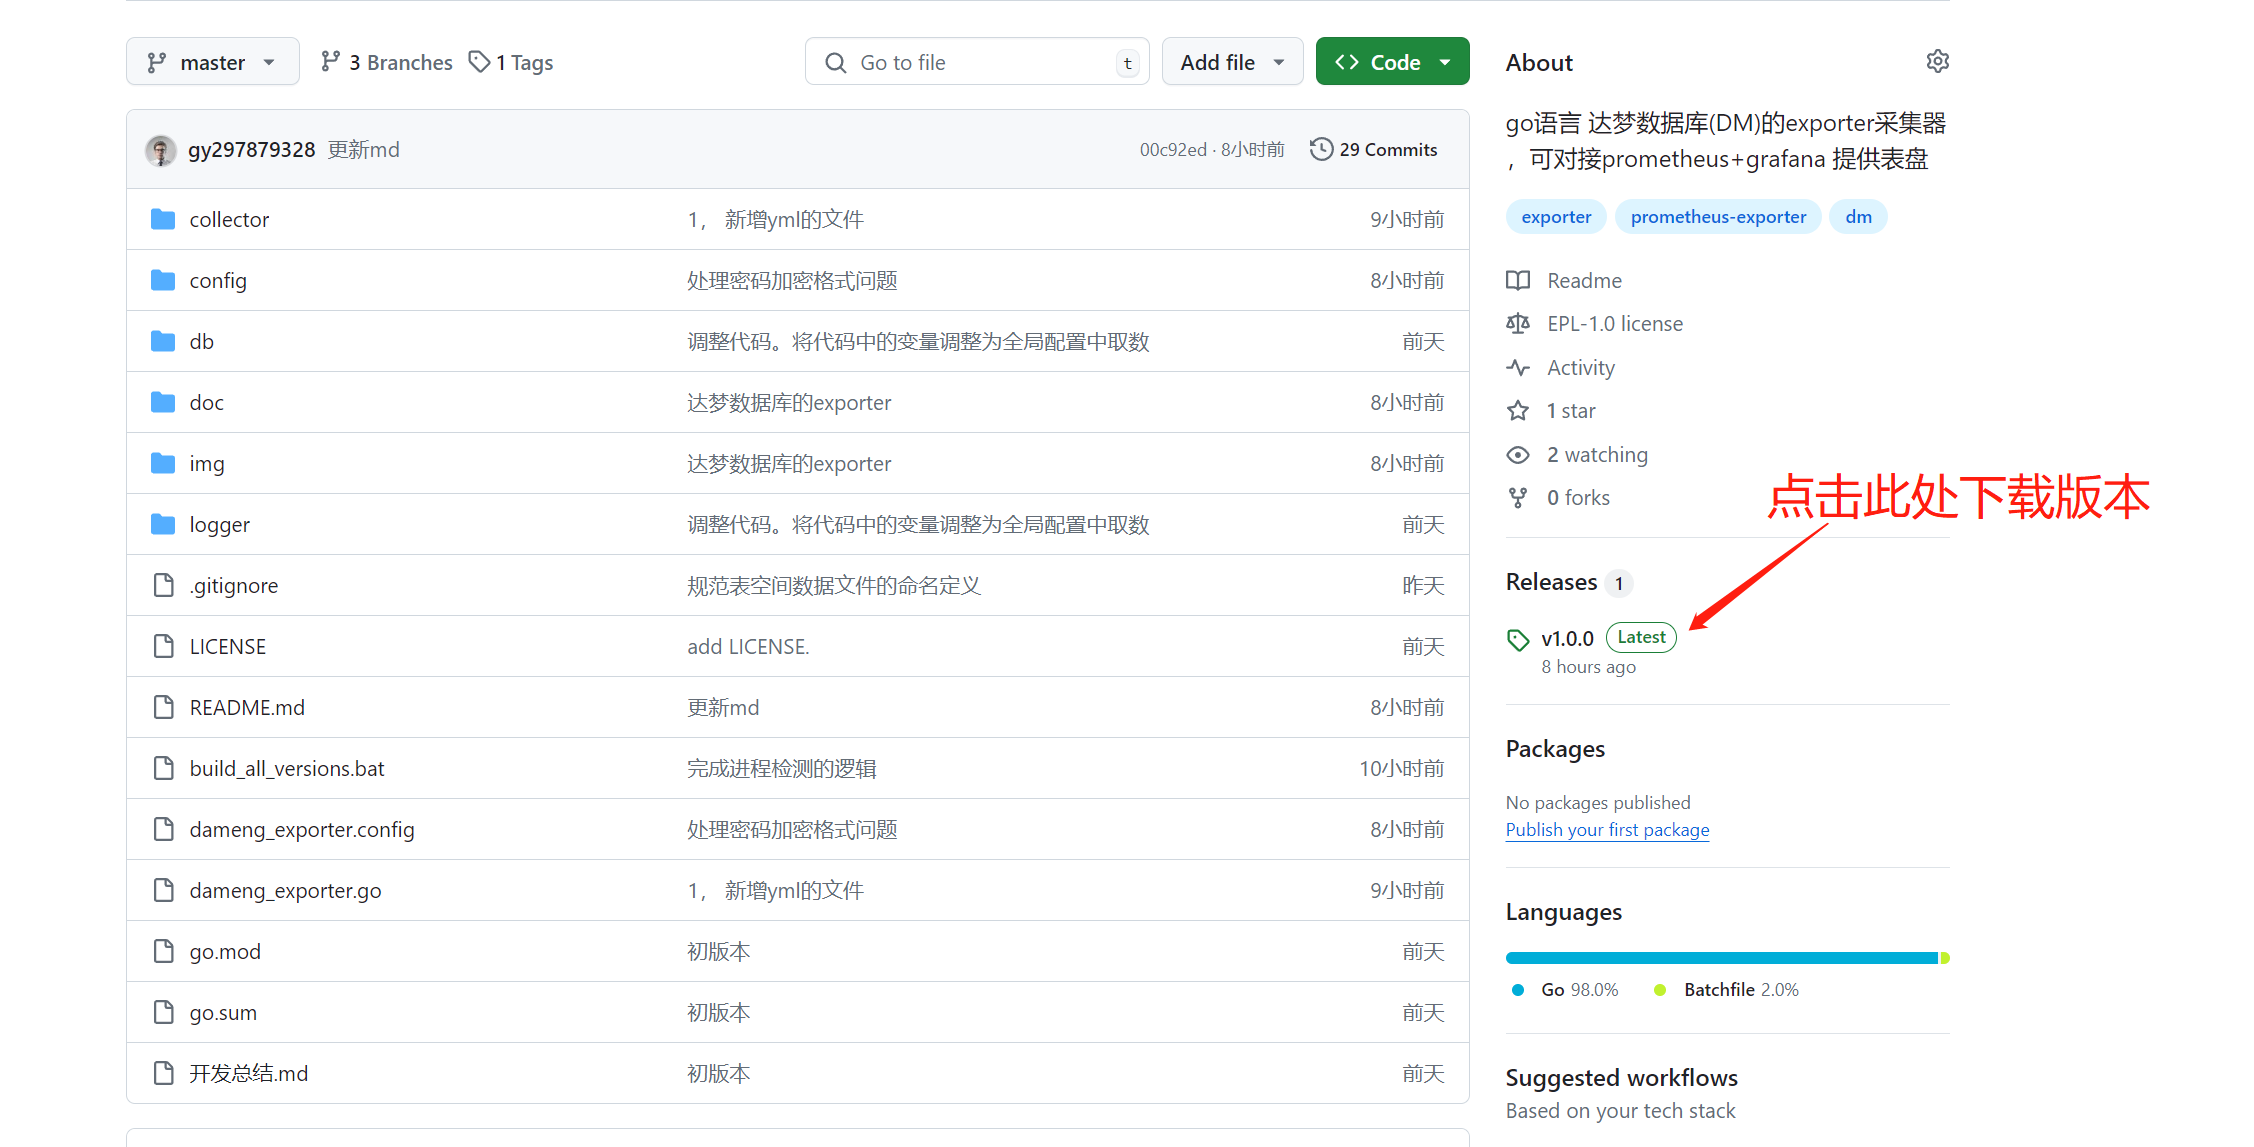Click Publish your first package link
The width and height of the screenshot is (2254, 1147).
click(1607, 830)
